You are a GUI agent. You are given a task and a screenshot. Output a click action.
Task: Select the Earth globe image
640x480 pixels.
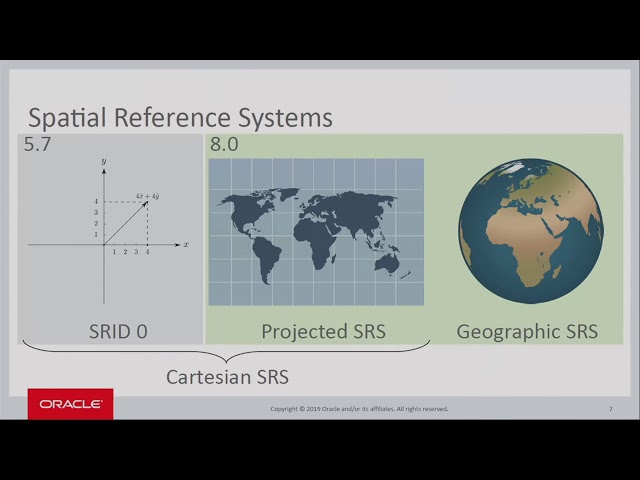(531, 231)
